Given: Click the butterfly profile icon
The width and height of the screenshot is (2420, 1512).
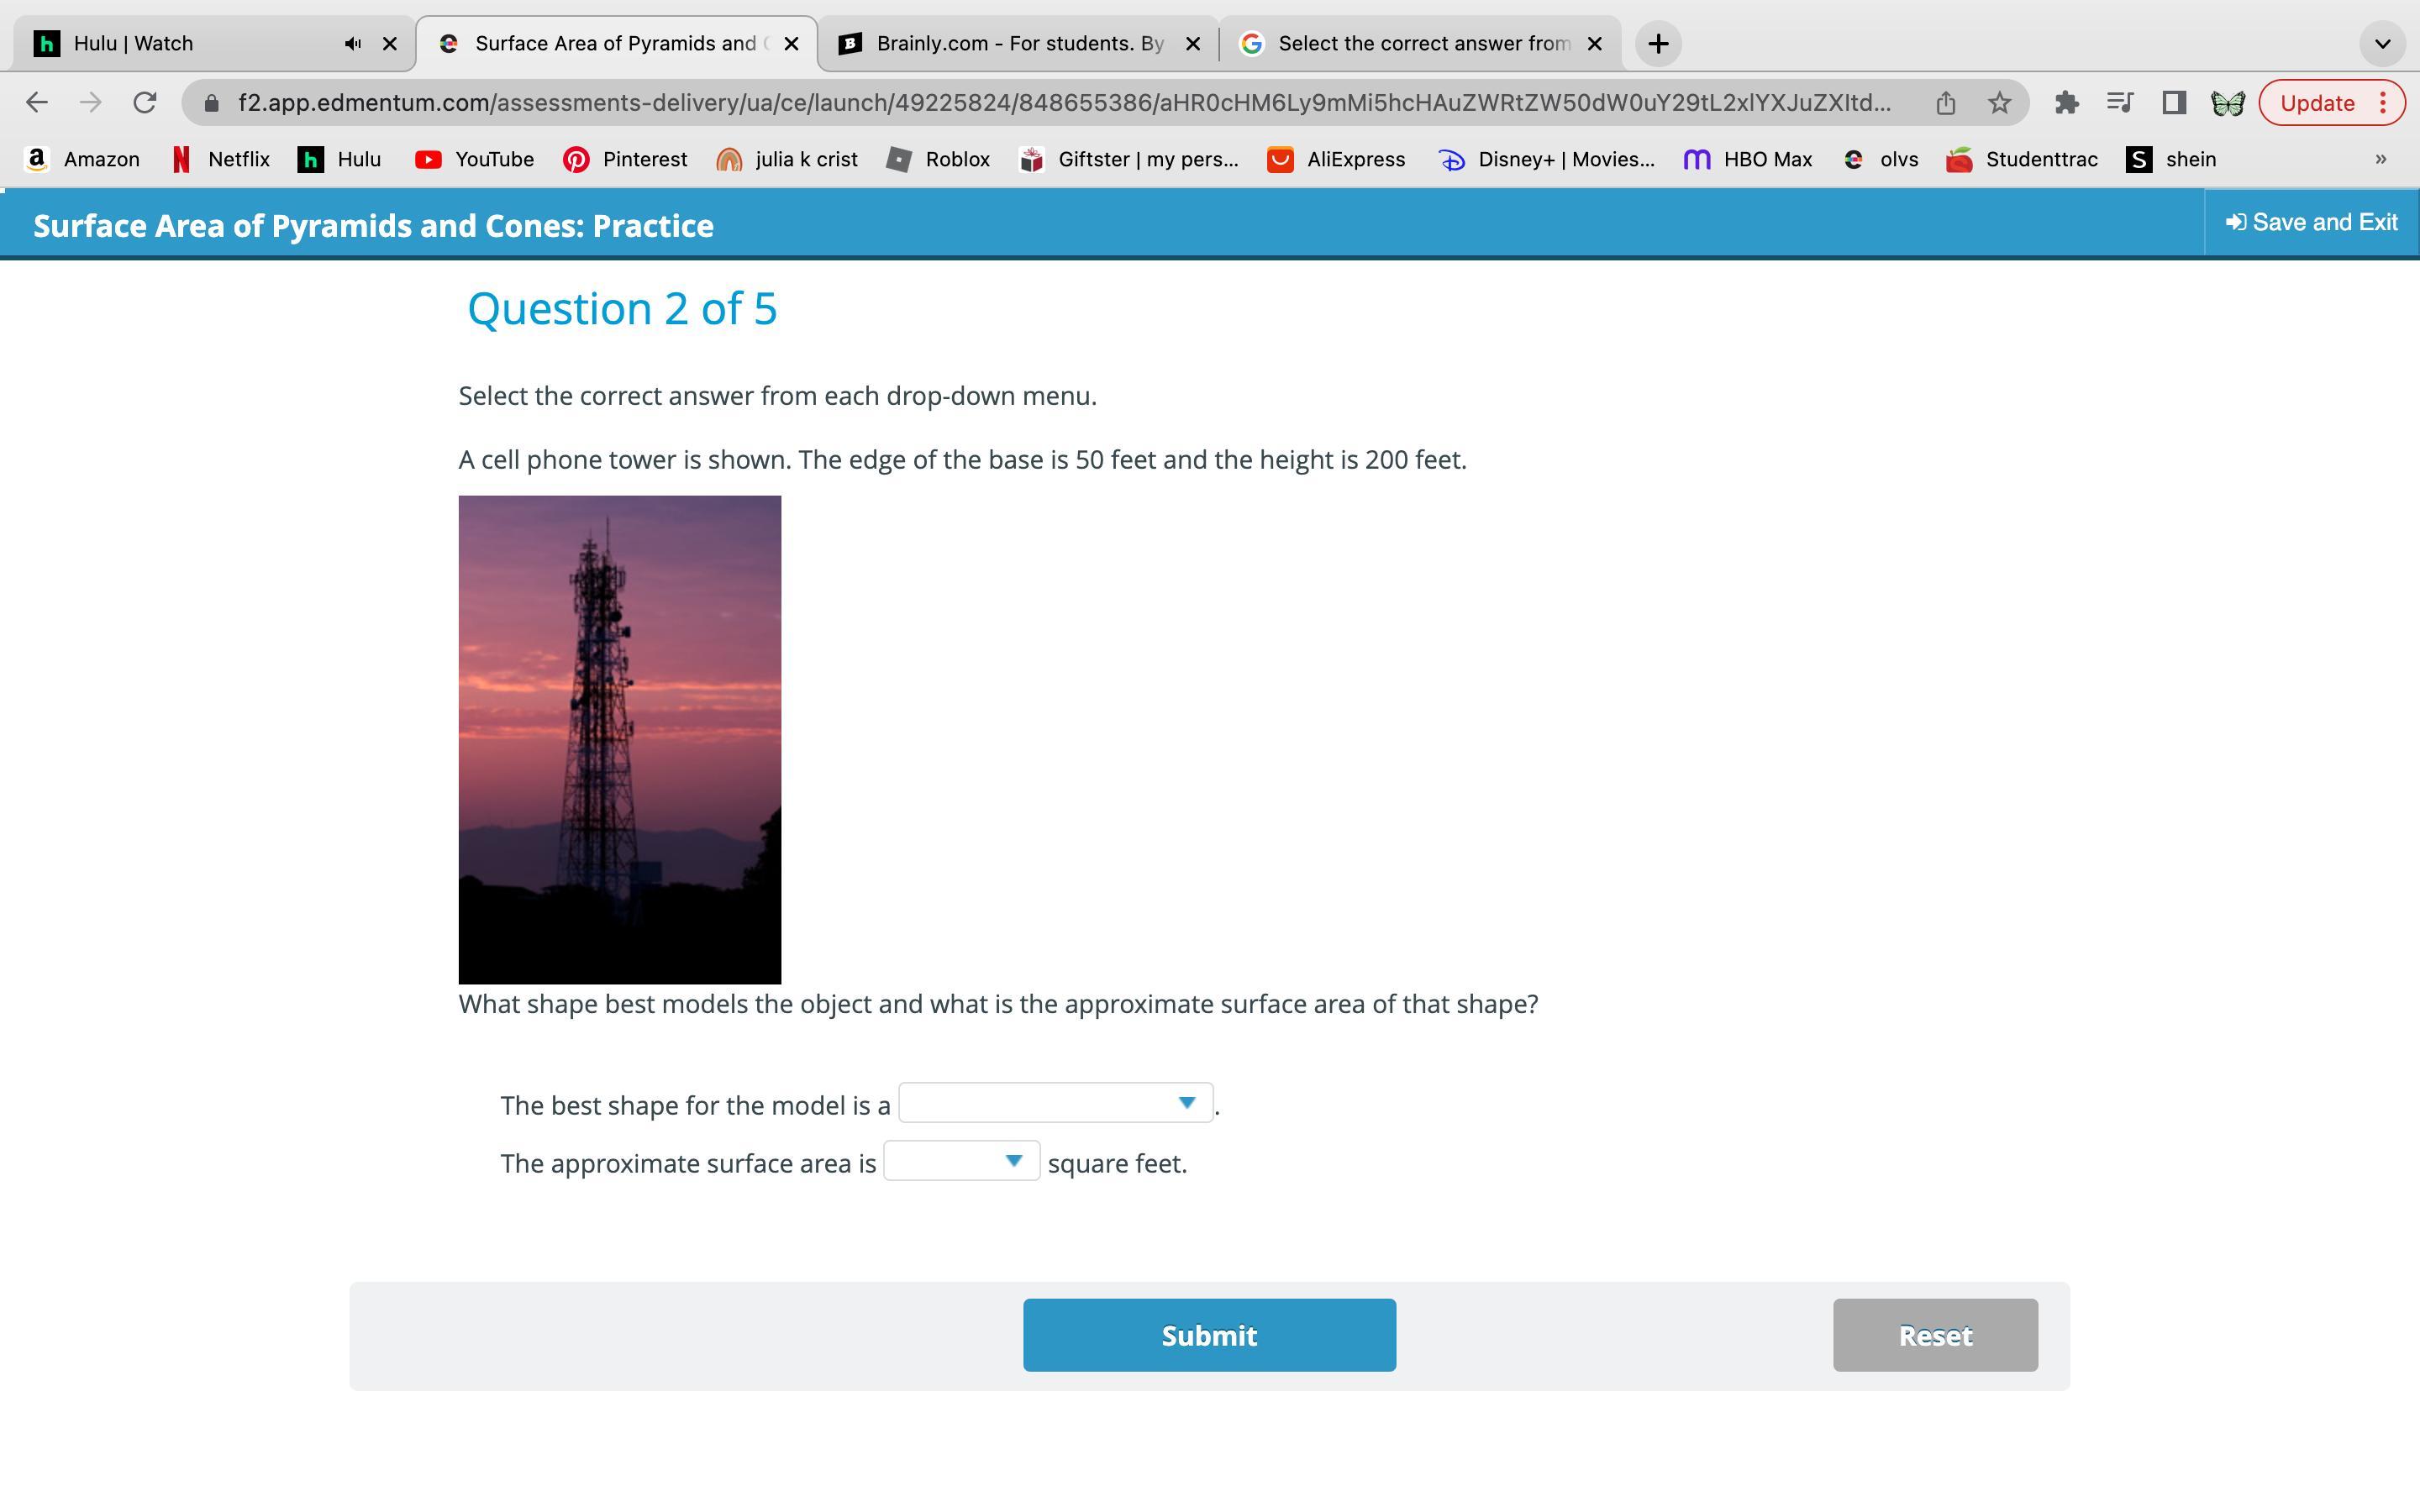Looking at the screenshot, I should coord(2227,103).
